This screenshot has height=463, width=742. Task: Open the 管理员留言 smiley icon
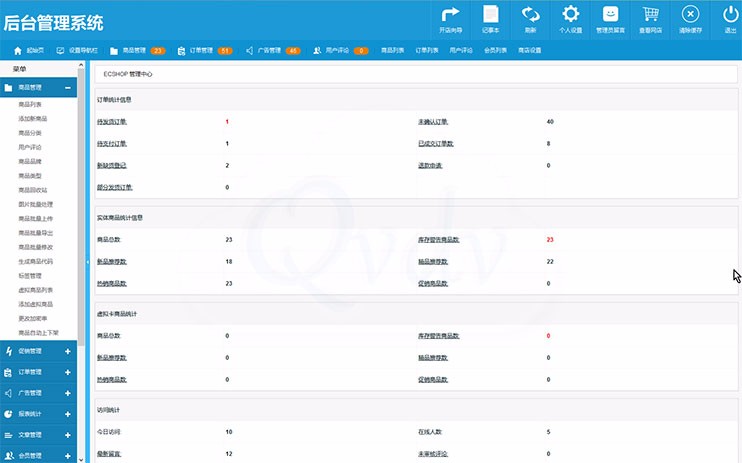click(610, 14)
